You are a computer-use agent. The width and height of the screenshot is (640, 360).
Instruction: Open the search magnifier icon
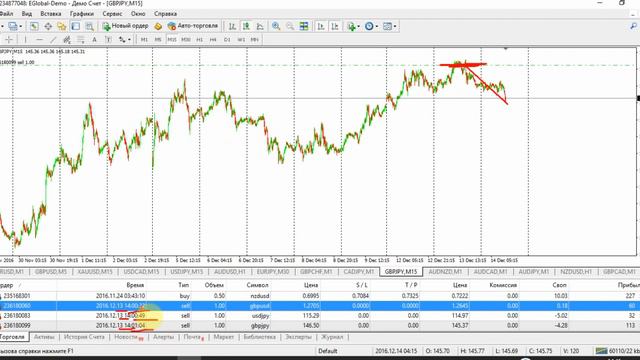pos(634,26)
